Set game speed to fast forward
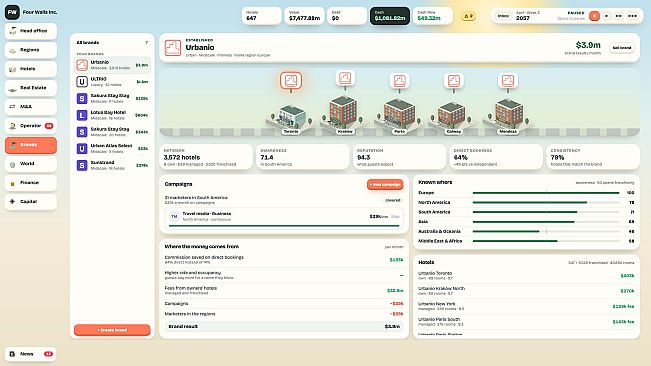This screenshot has height=366, width=651. (x=619, y=16)
